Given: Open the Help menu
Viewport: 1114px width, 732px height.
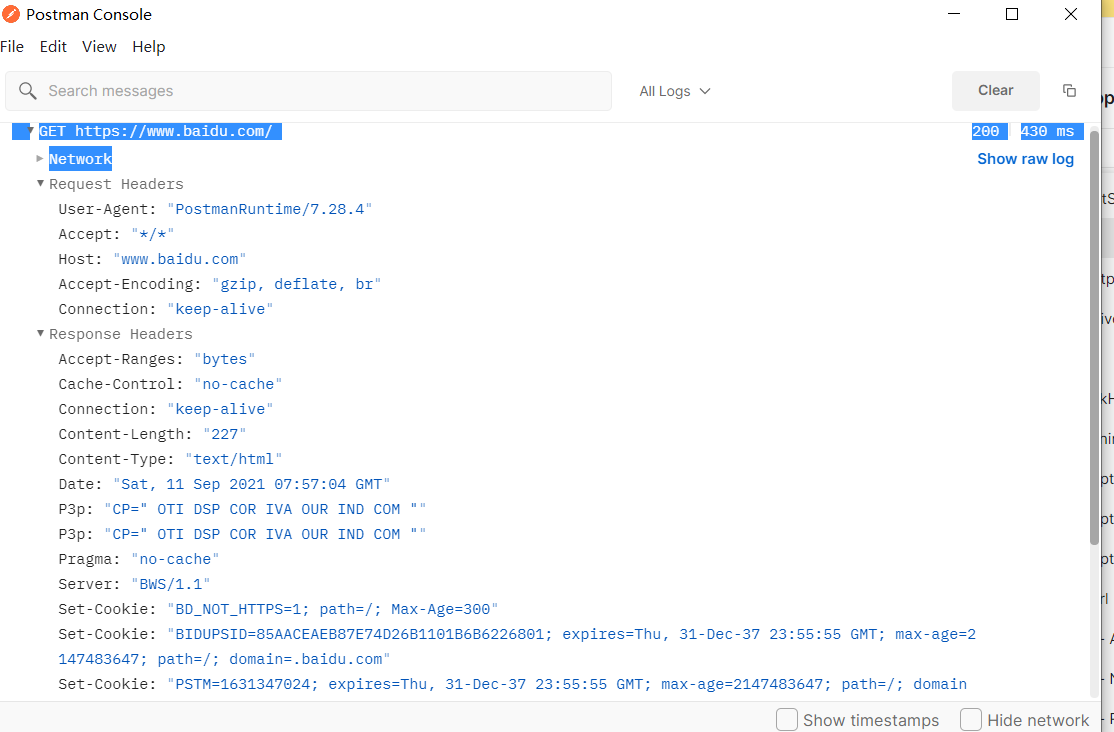Looking at the screenshot, I should pos(148,47).
